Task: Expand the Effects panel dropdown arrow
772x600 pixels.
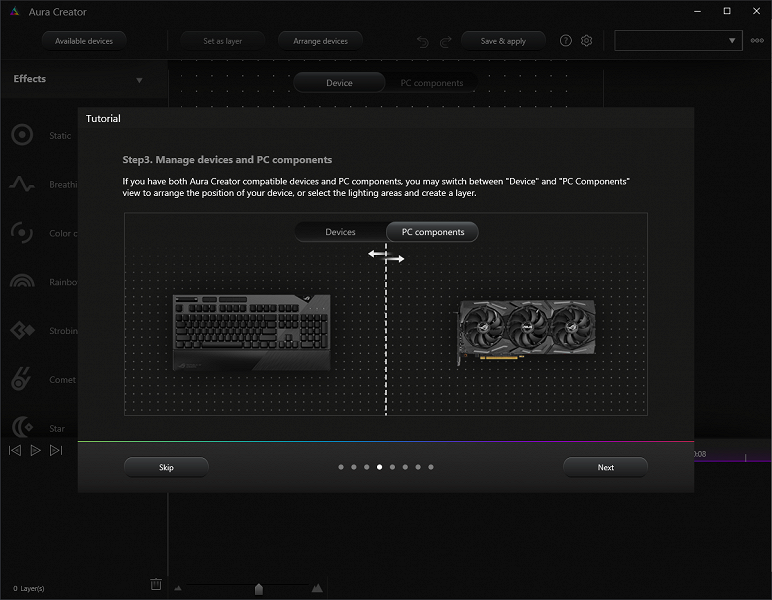Action: (x=139, y=80)
